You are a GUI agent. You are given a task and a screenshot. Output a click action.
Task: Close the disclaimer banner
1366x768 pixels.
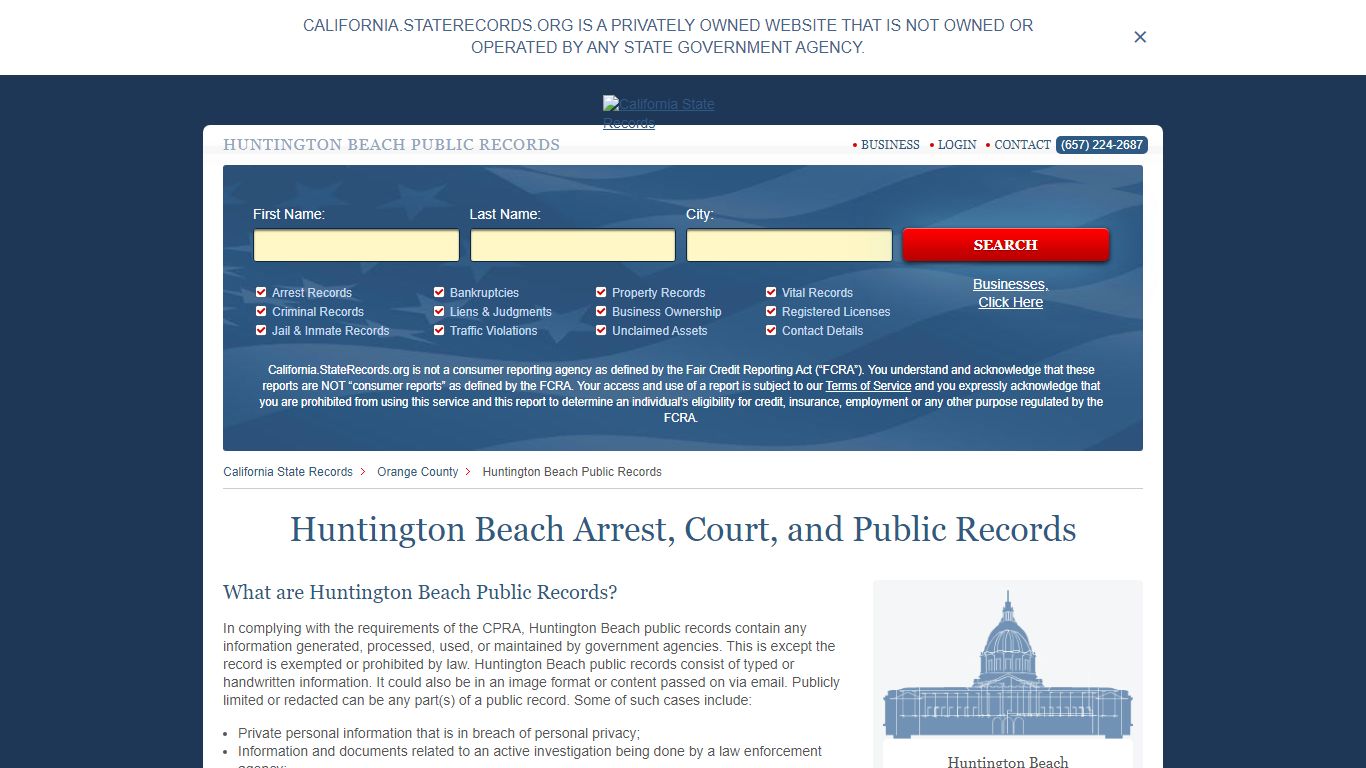[1140, 37]
